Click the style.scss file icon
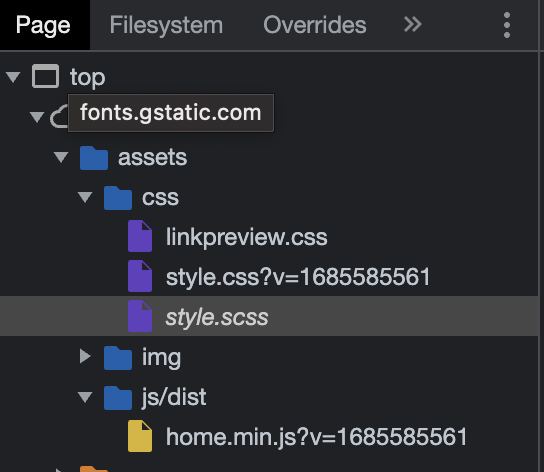Viewport: 544px width, 472px height. 140,316
